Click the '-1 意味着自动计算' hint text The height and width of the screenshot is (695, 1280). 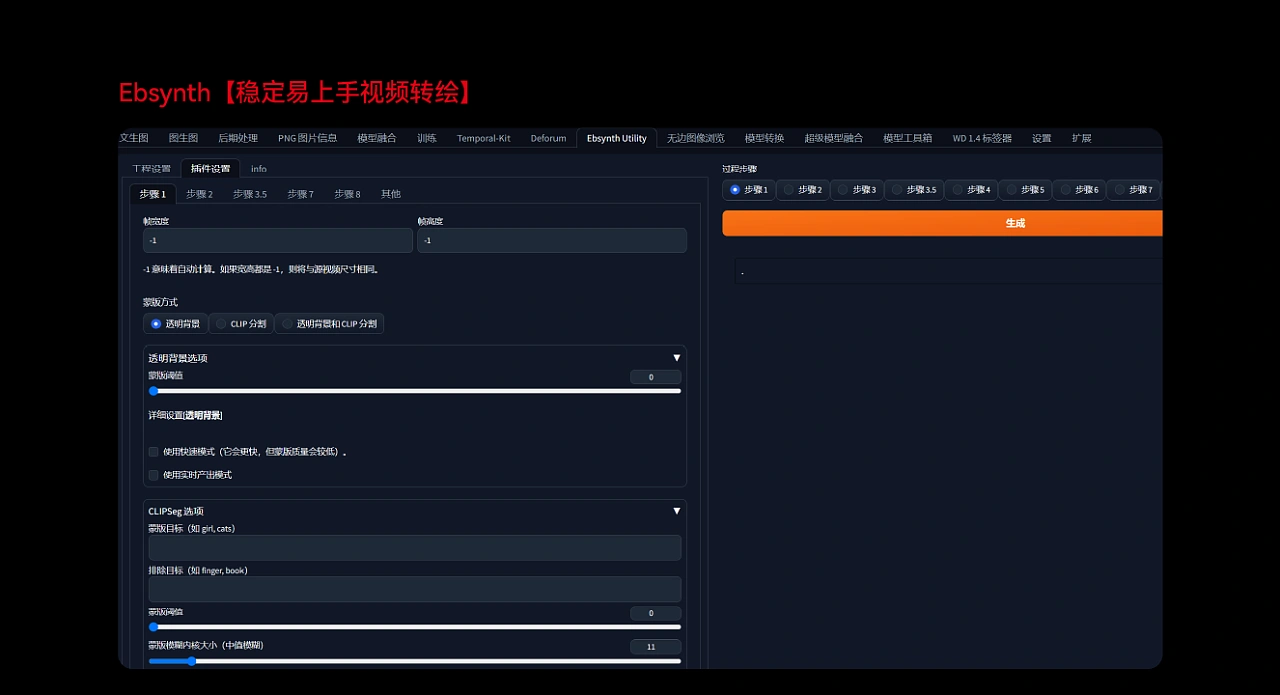[x=261, y=269]
